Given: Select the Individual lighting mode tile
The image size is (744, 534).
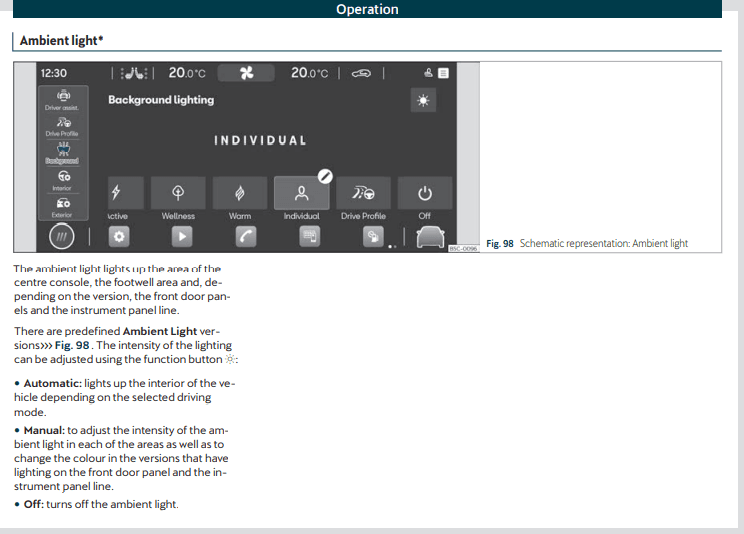Looking at the screenshot, I should click(x=301, y=193).
